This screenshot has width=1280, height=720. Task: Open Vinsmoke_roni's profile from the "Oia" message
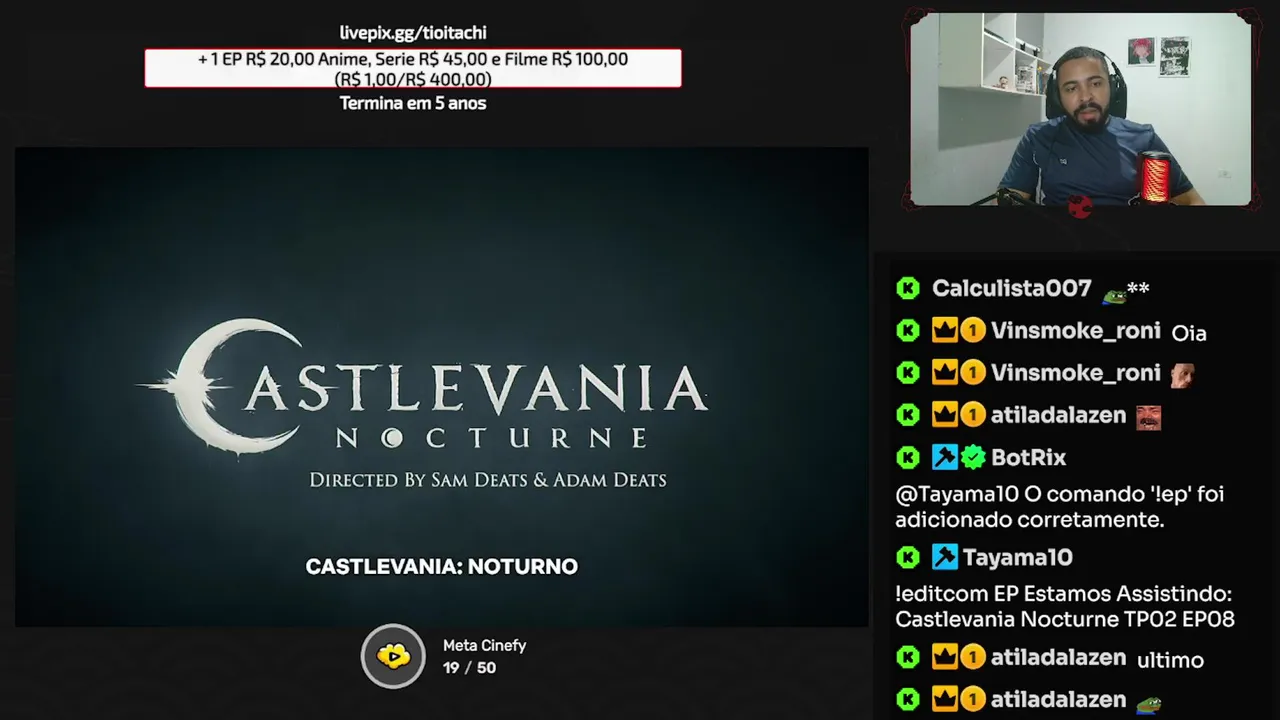point(1075,331)
